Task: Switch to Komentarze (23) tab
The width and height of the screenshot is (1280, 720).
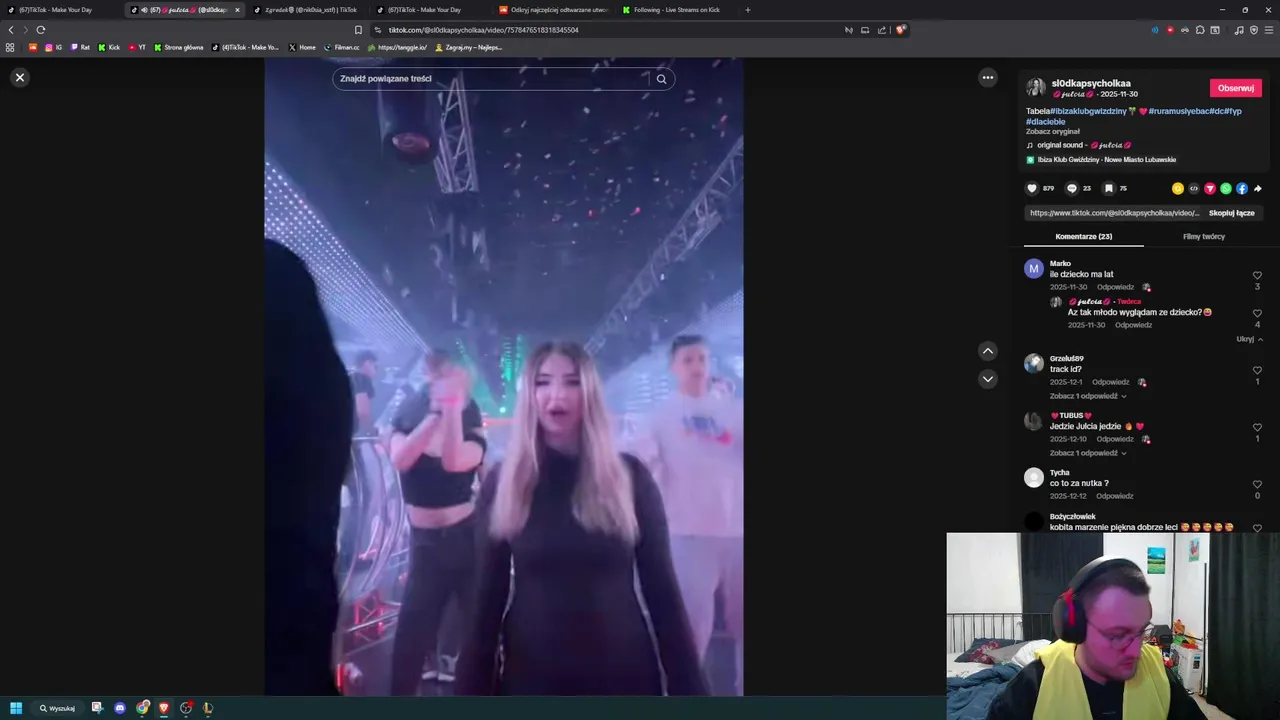Action: tap(1084, 237)
